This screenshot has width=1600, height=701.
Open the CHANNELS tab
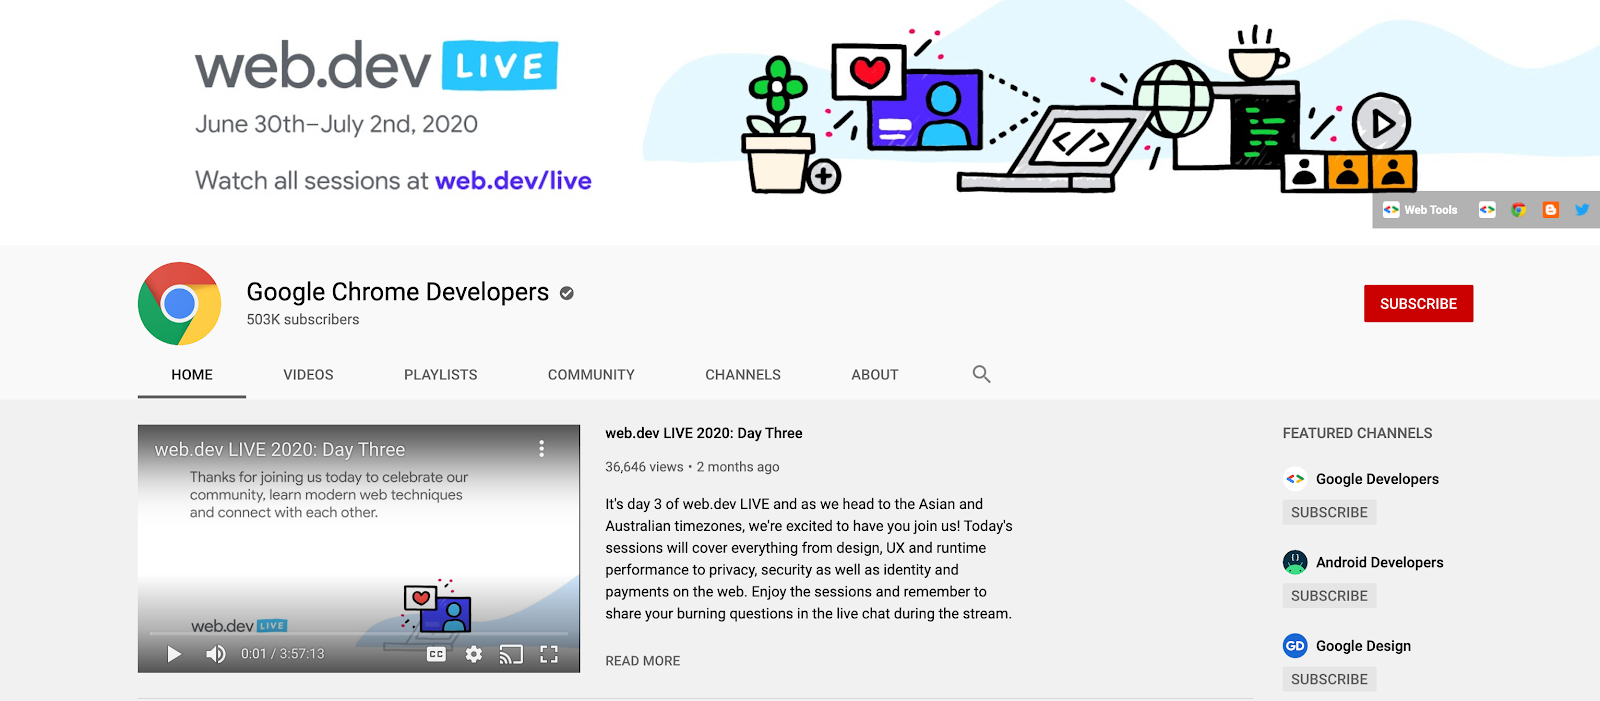point(743,375)
